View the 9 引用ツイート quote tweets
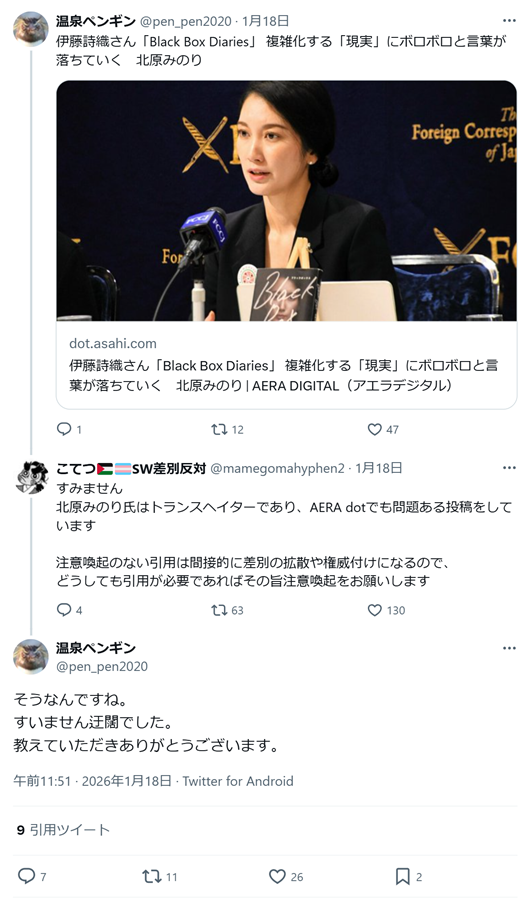Image resolution: width=530 pixels, height=902 pixels. point(63,830)
